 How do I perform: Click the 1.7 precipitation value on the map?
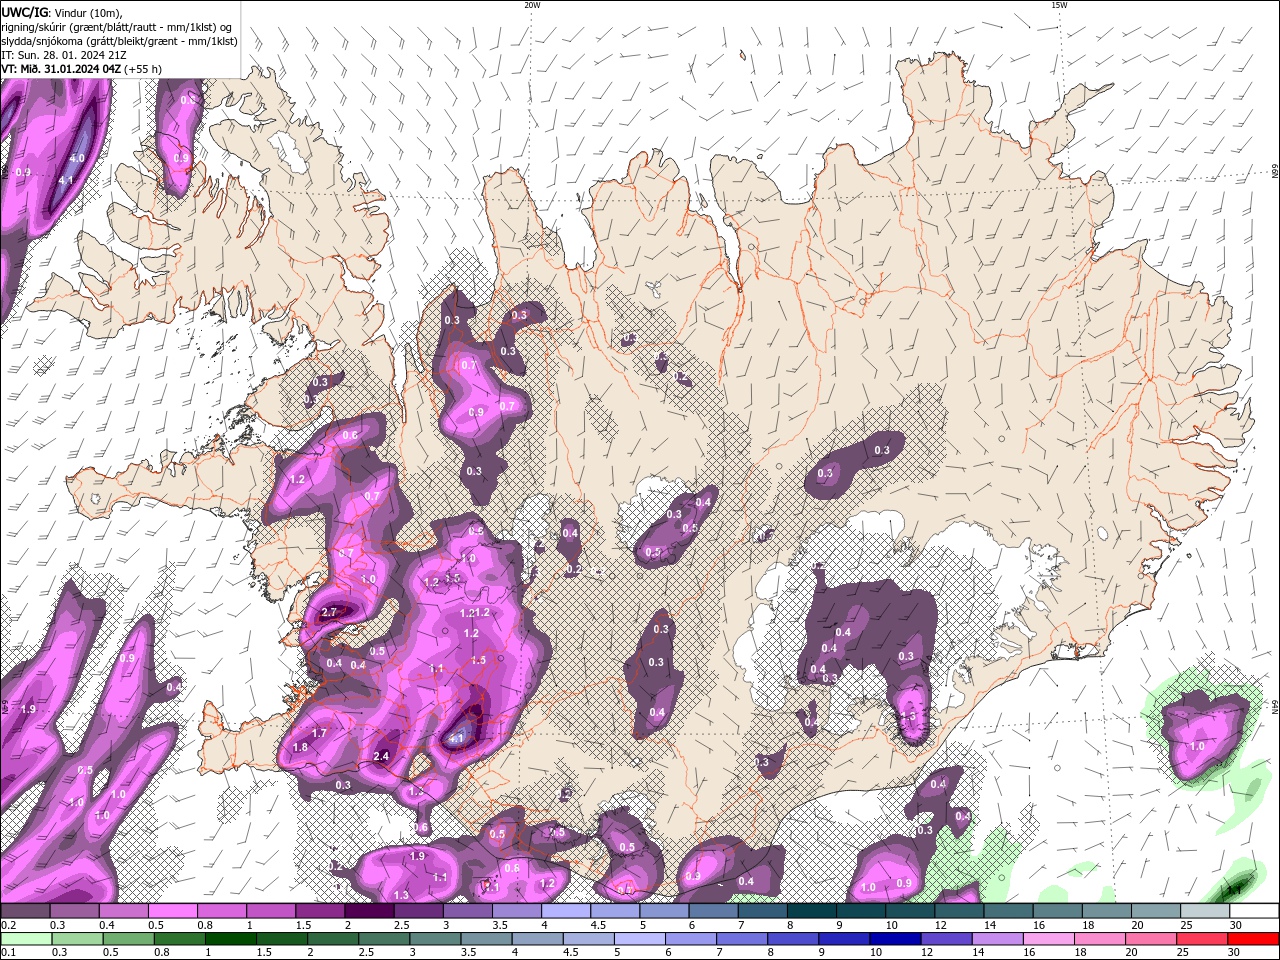319,733
